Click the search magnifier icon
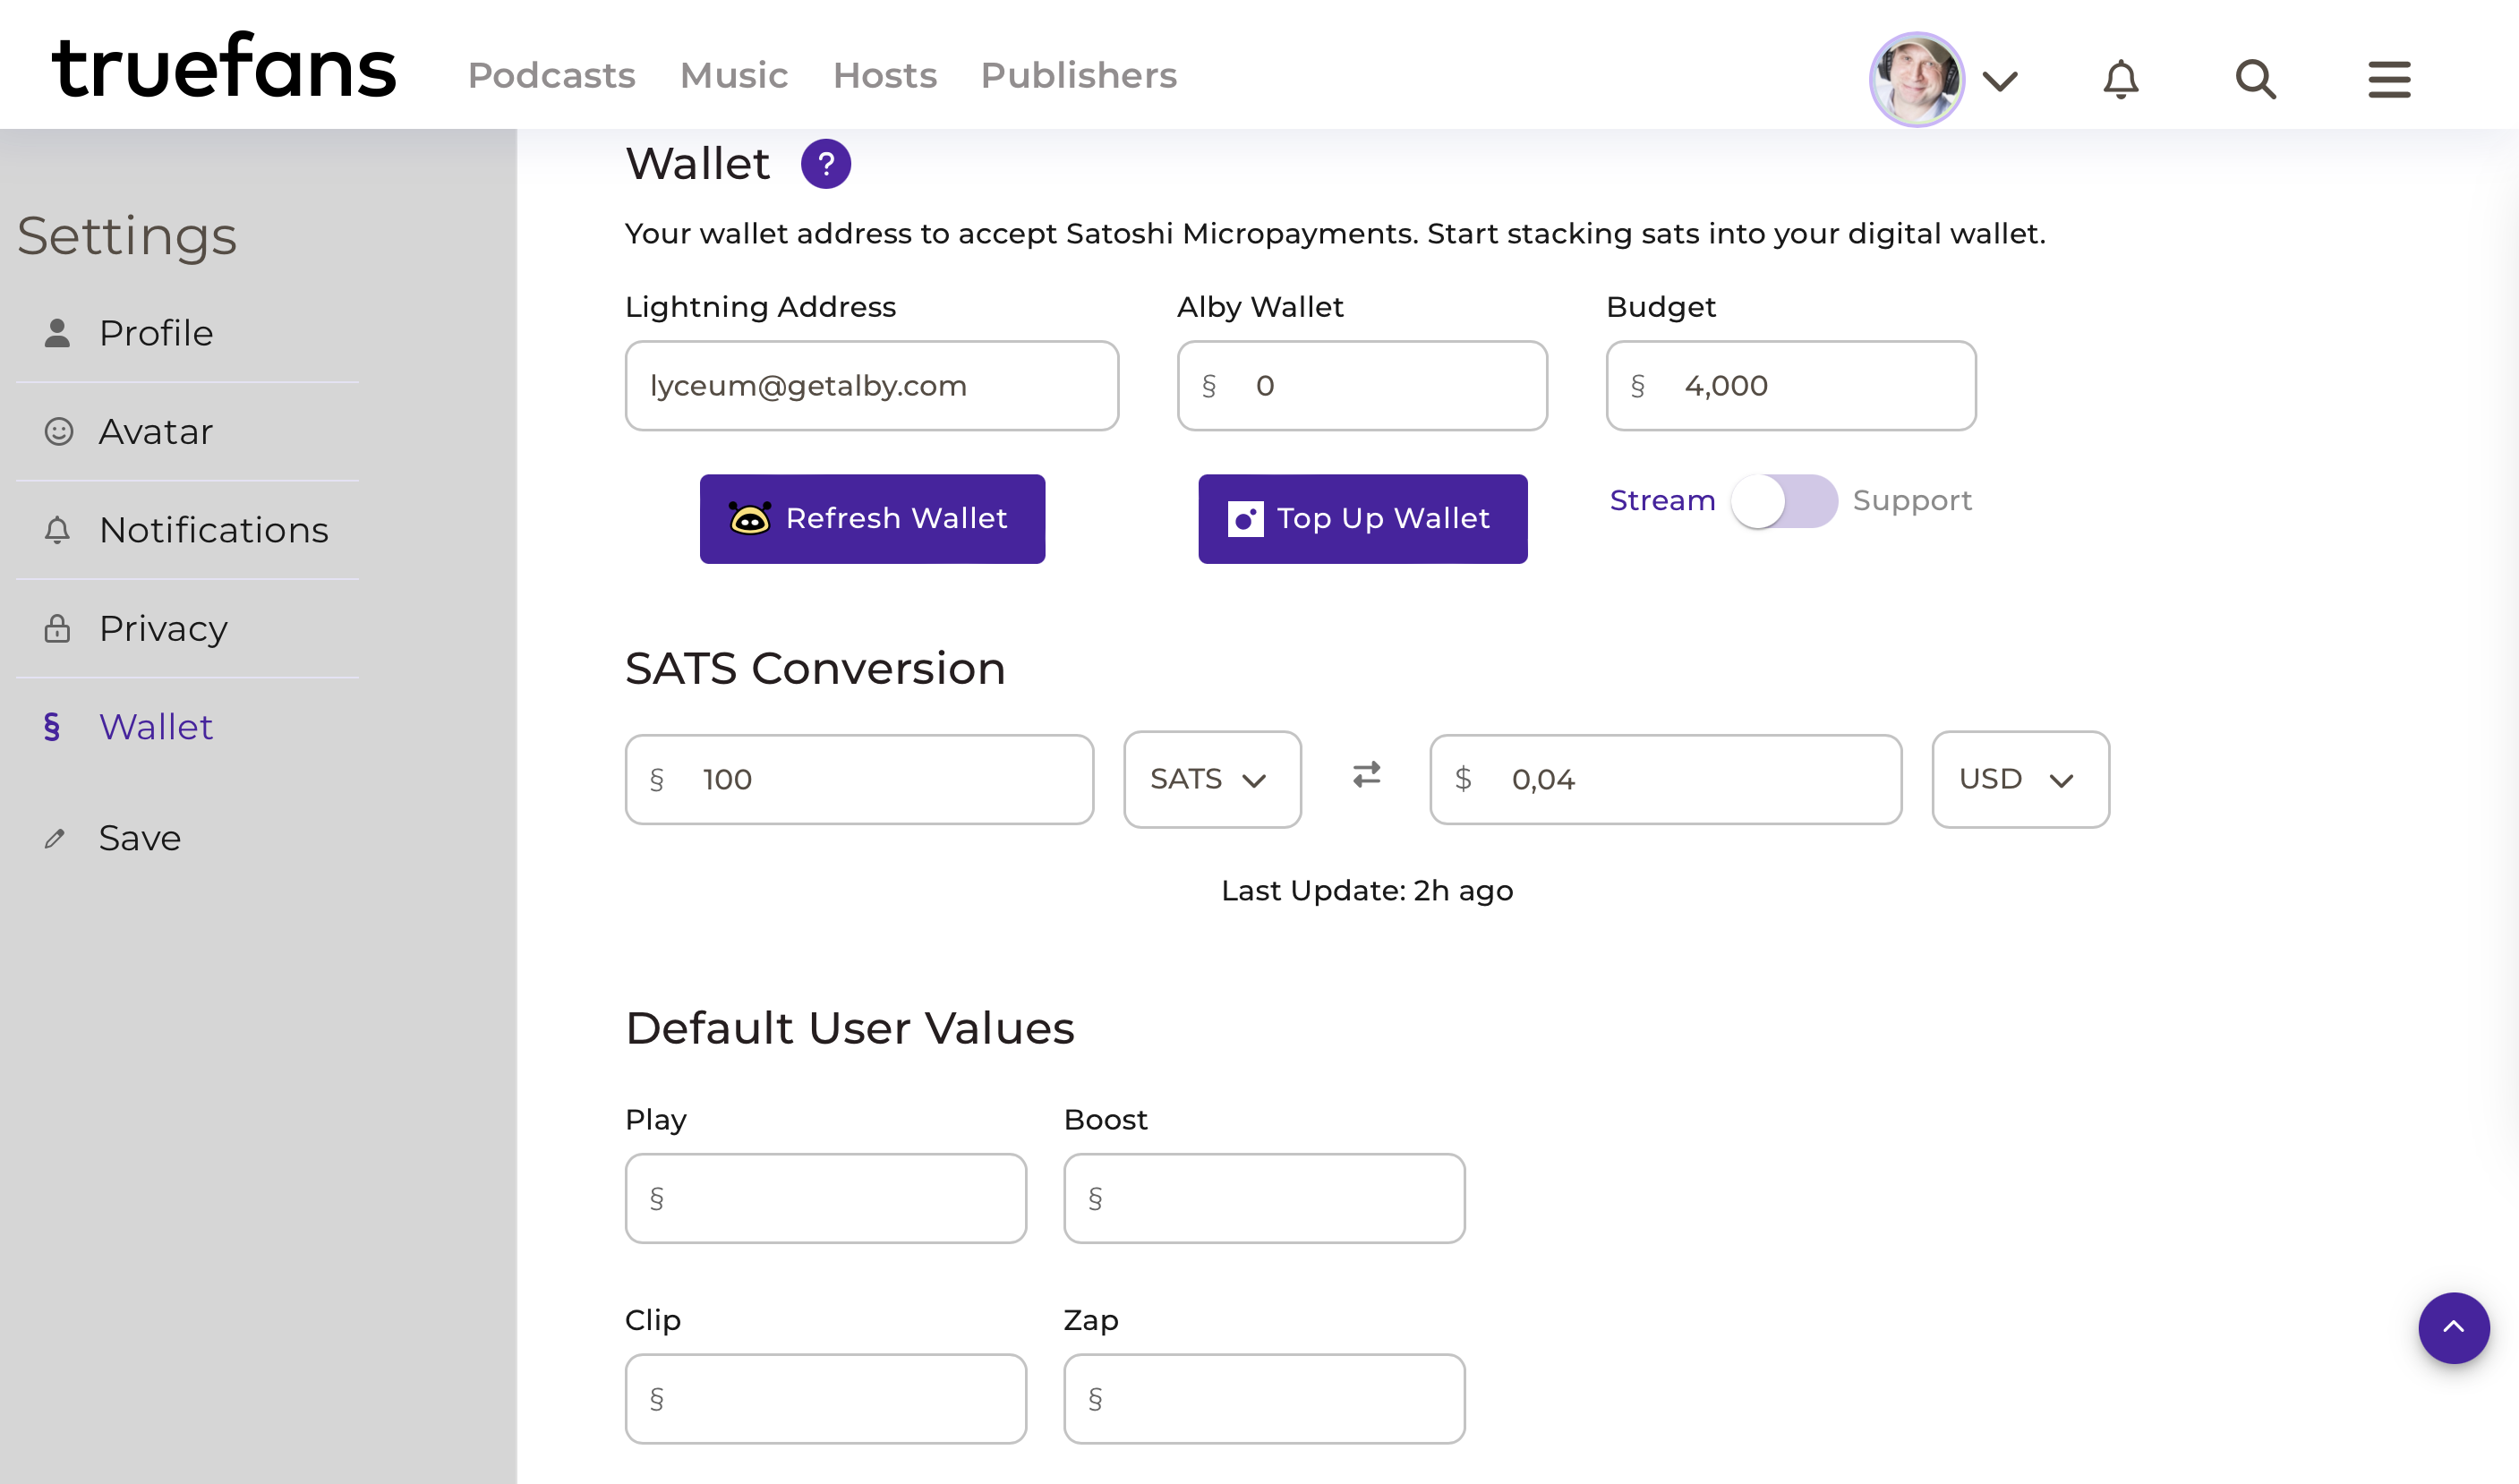Screen dimensions: 2519x1484 (2255, 78)
